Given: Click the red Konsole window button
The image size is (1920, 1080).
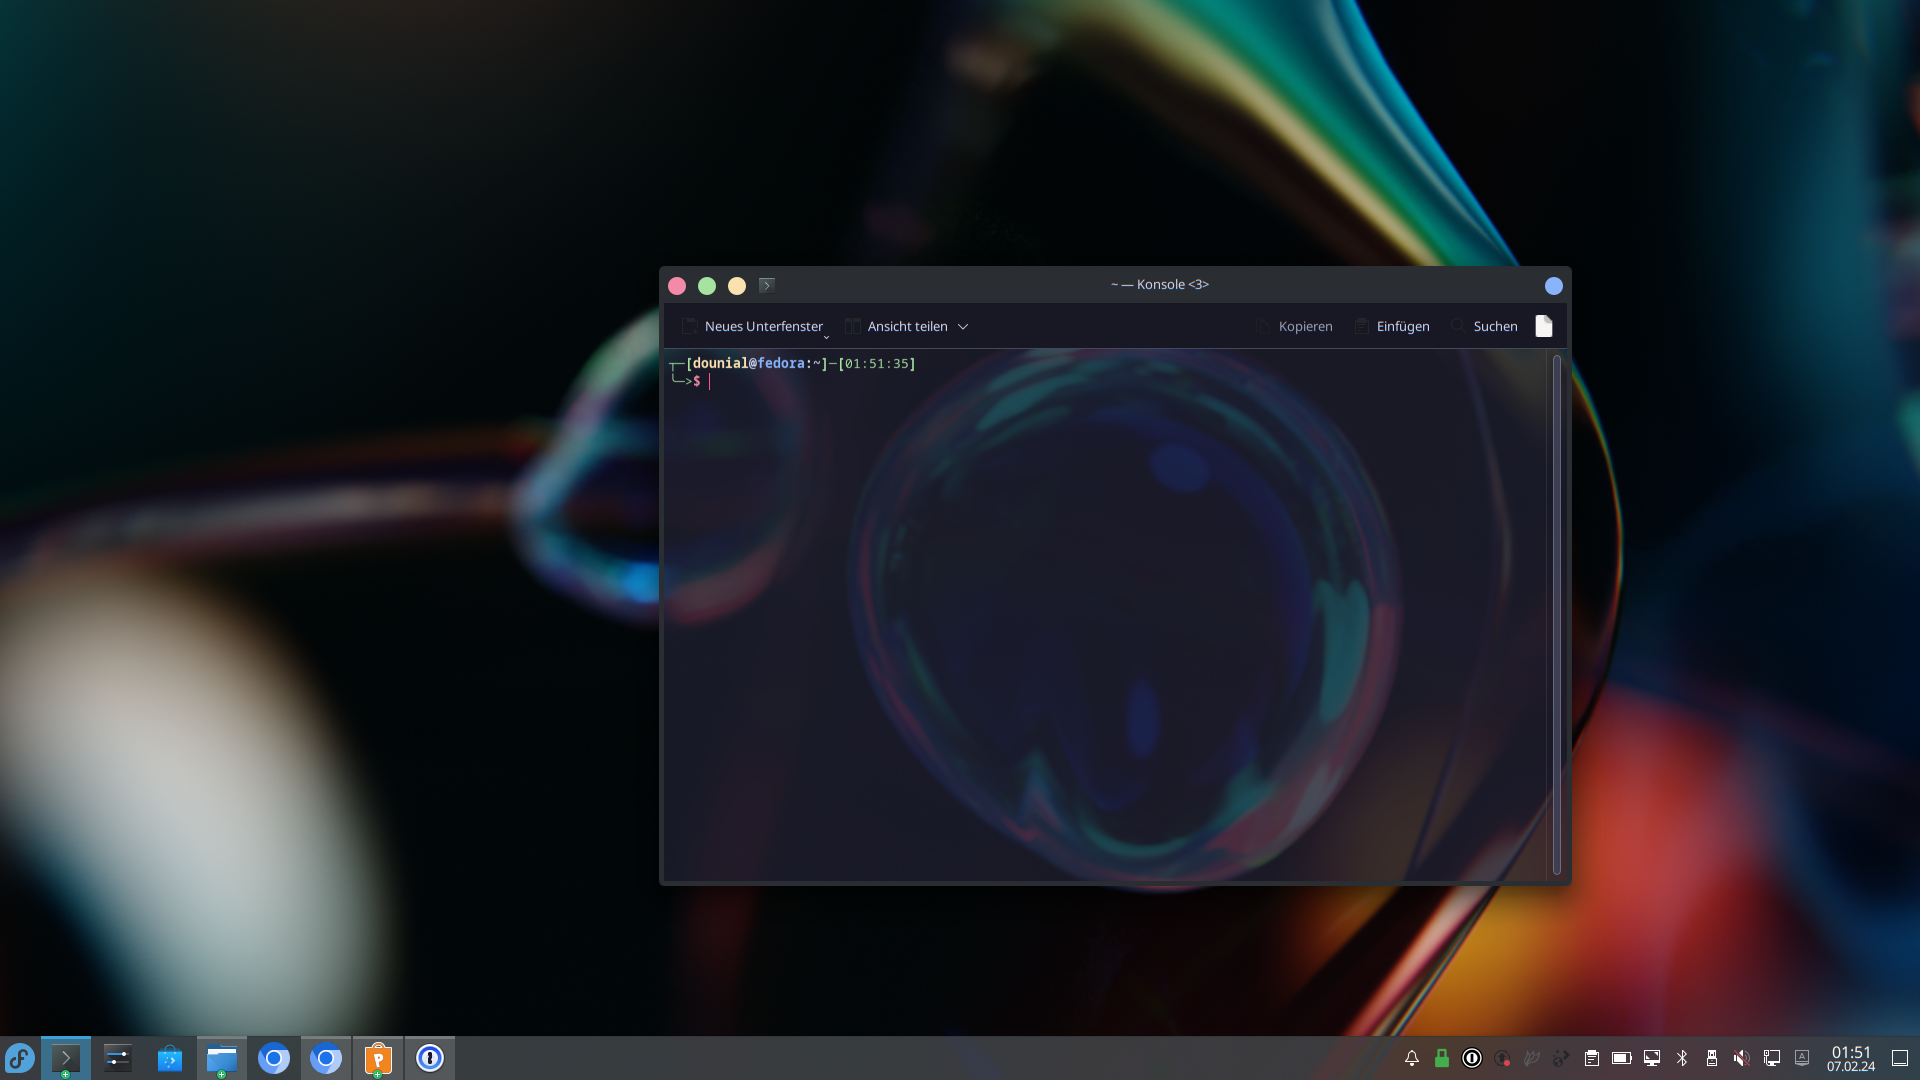Looking at the screenshot, I should tap(677, 286).
